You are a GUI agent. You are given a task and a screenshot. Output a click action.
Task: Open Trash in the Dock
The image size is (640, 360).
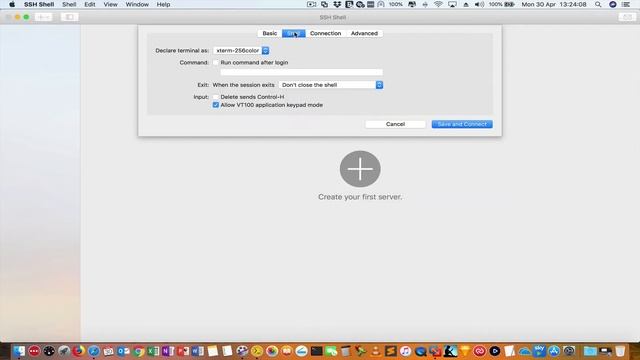620,351
